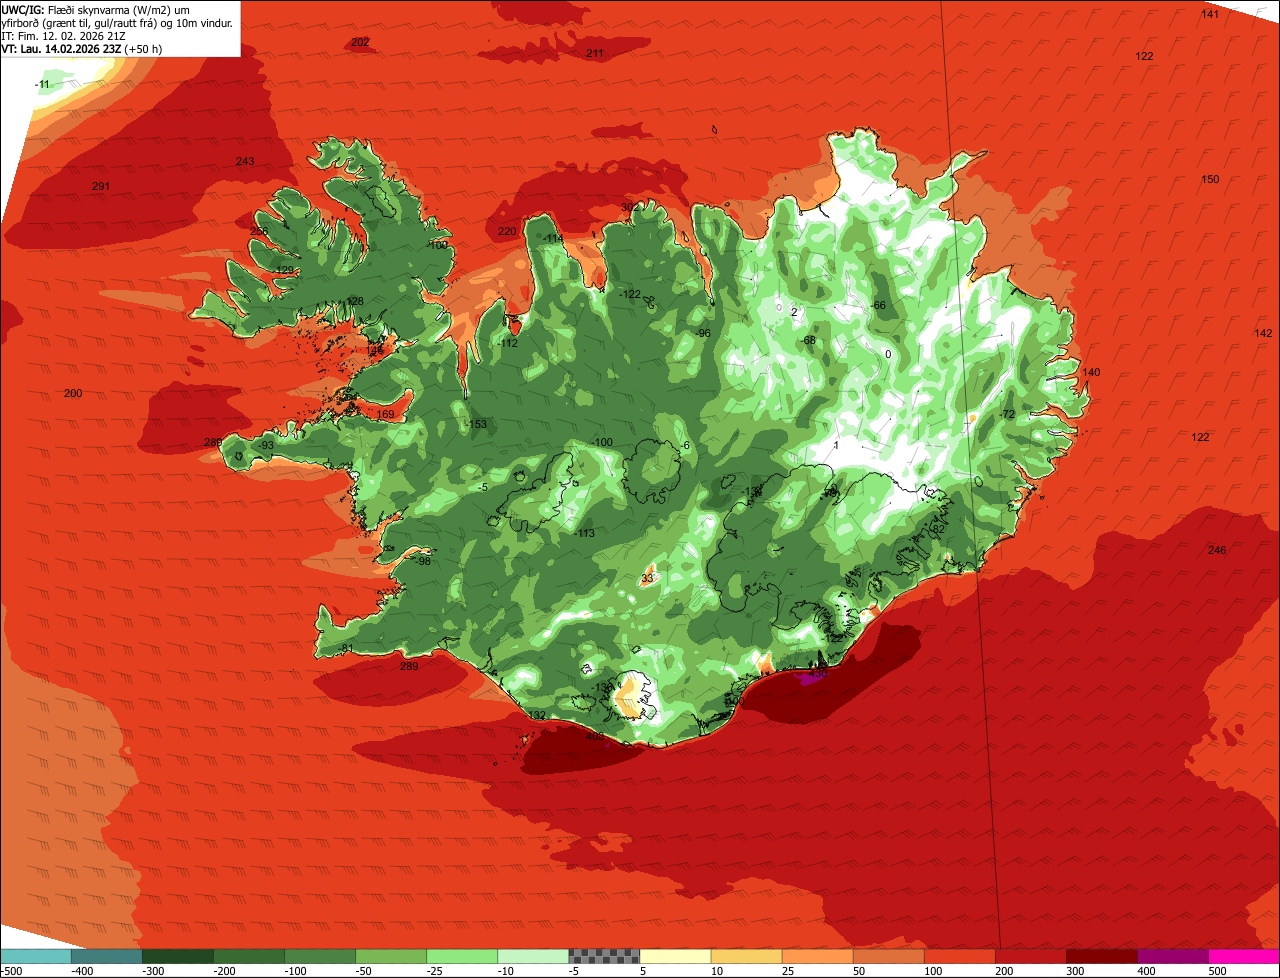The height and width of the screenshot is (978, 1280).
Task: Click the Westfjords value 256
Action: pyautogui.click(x=259, y=231)
